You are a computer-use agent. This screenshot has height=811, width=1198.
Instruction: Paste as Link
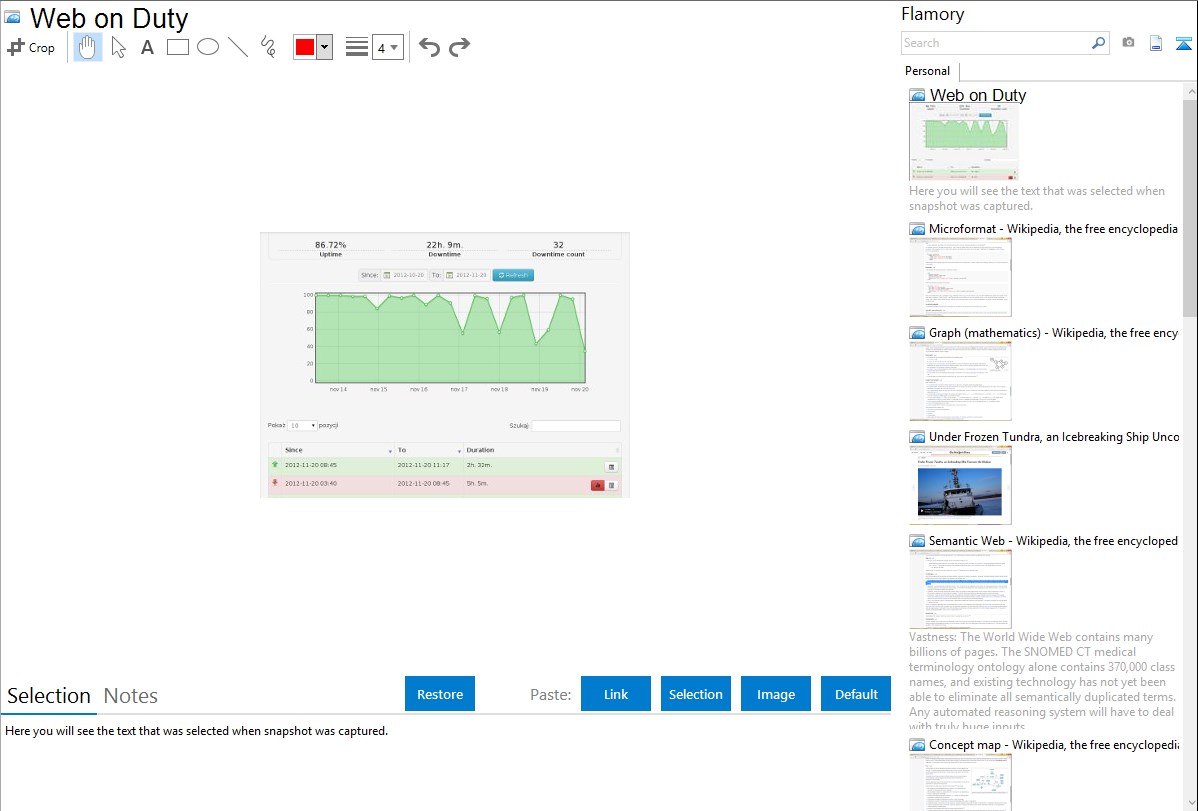click(x=616, y=694)
